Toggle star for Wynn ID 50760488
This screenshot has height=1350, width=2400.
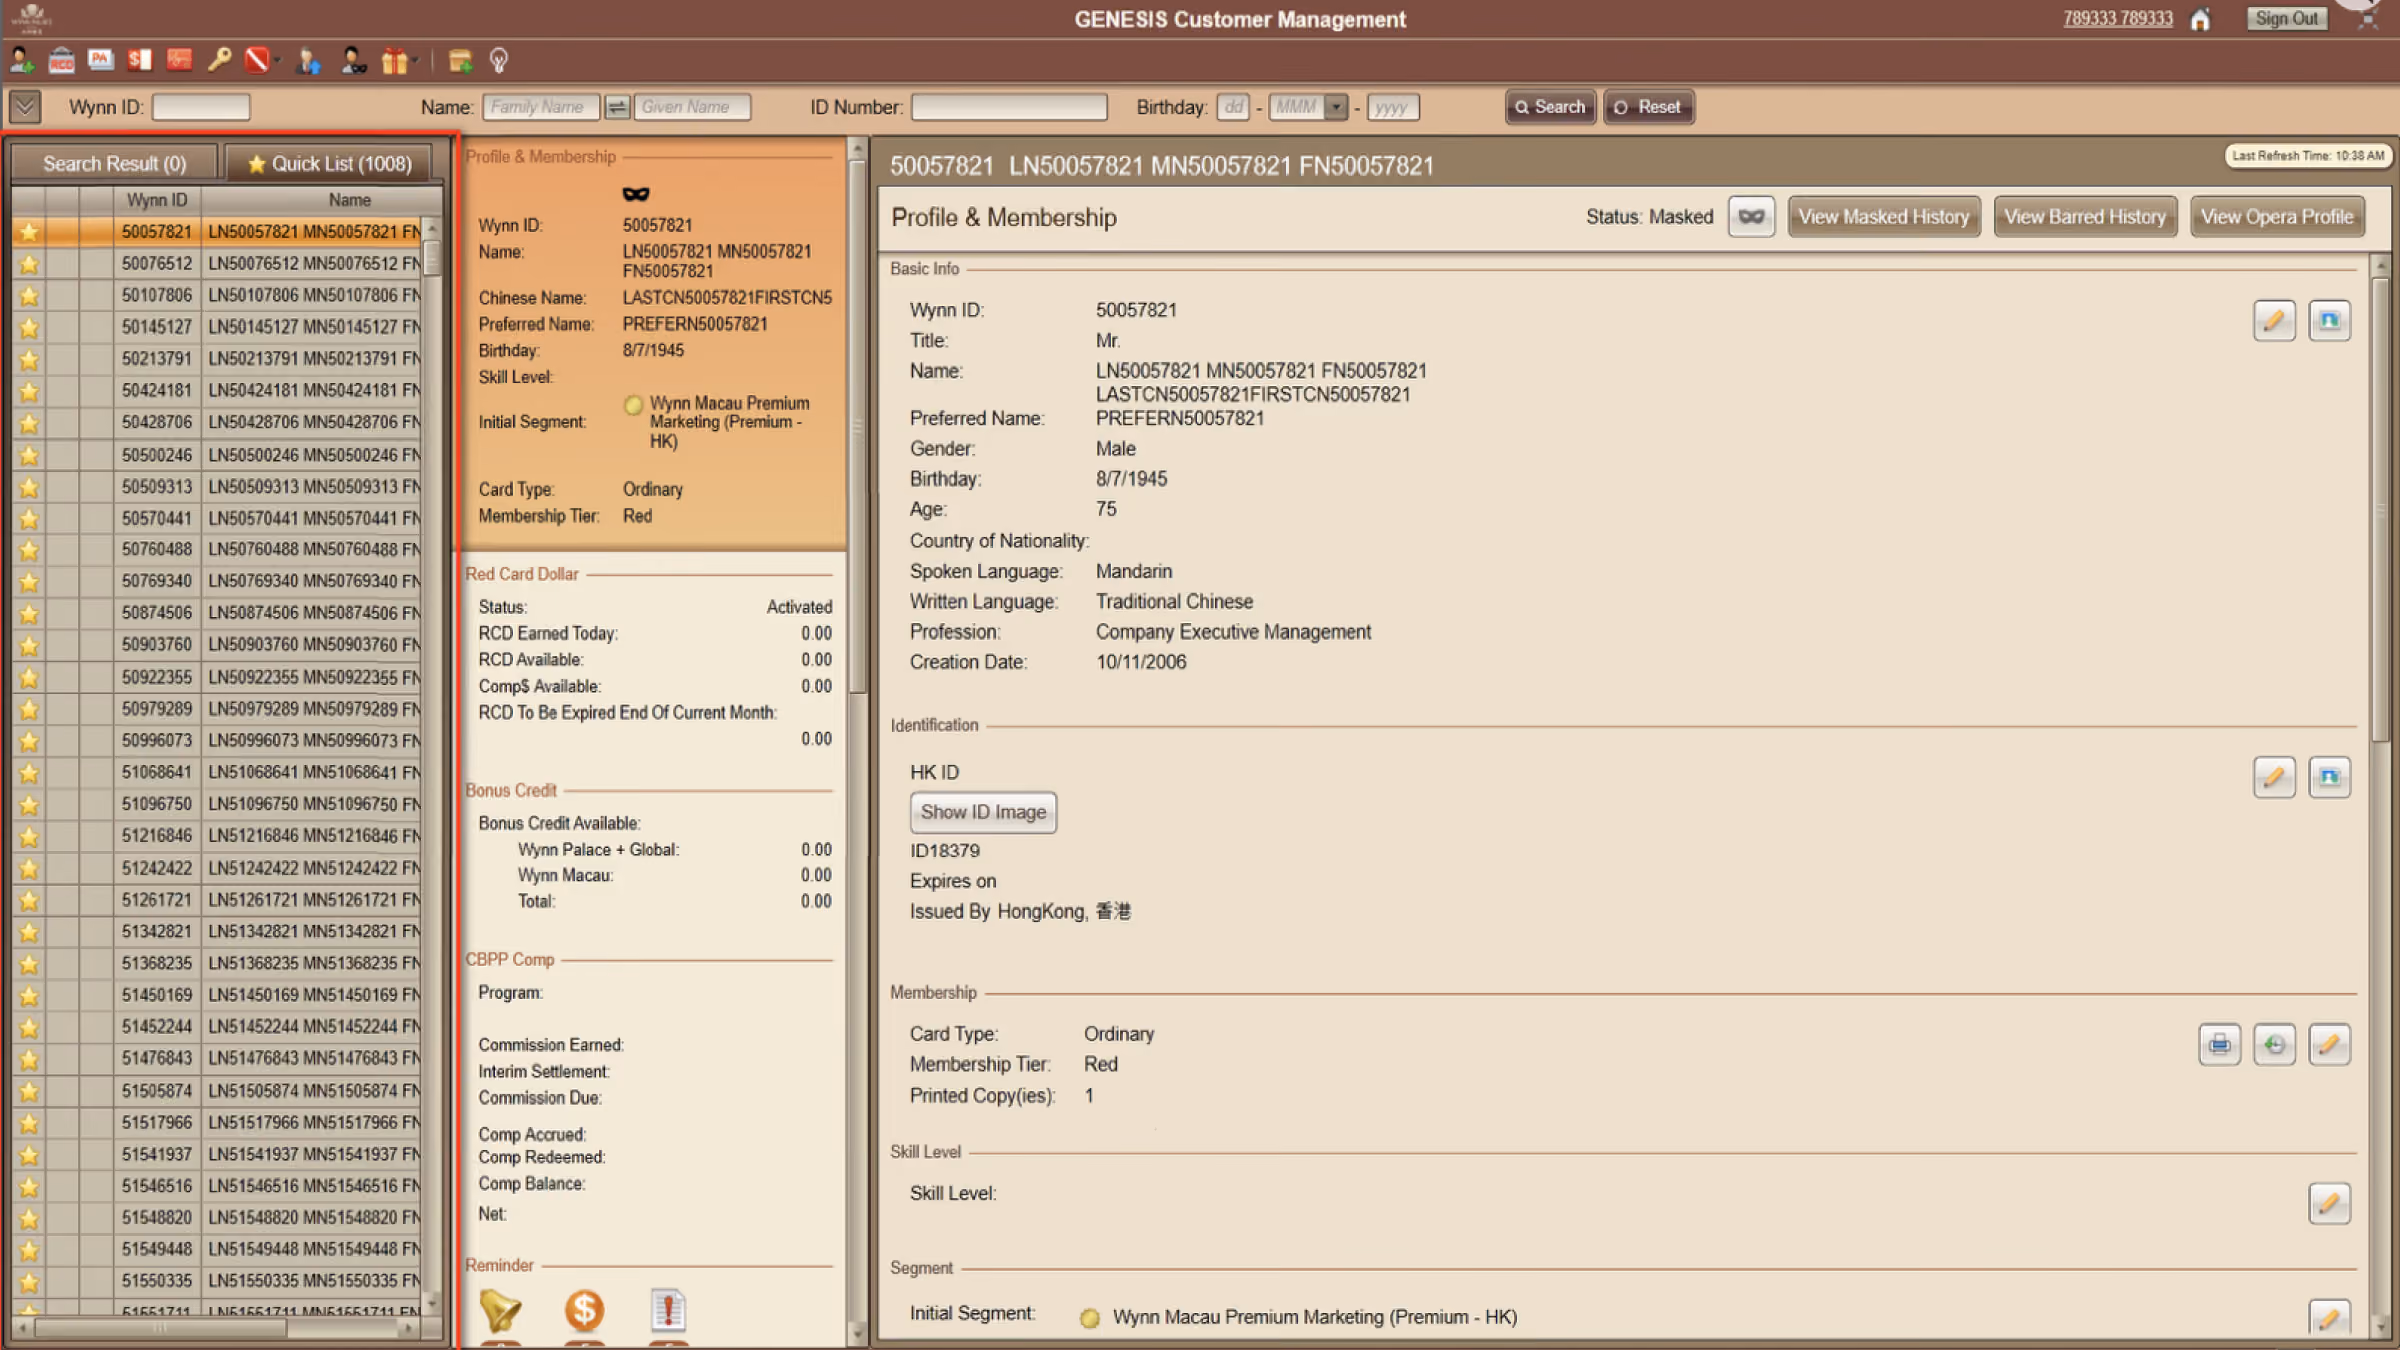29,550
